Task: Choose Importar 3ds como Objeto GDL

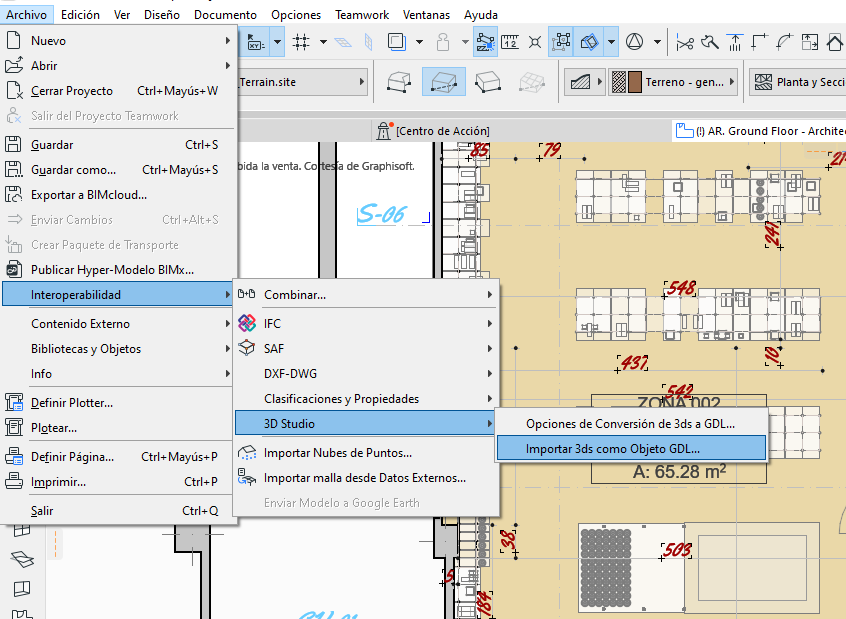Action: point(613,449)
